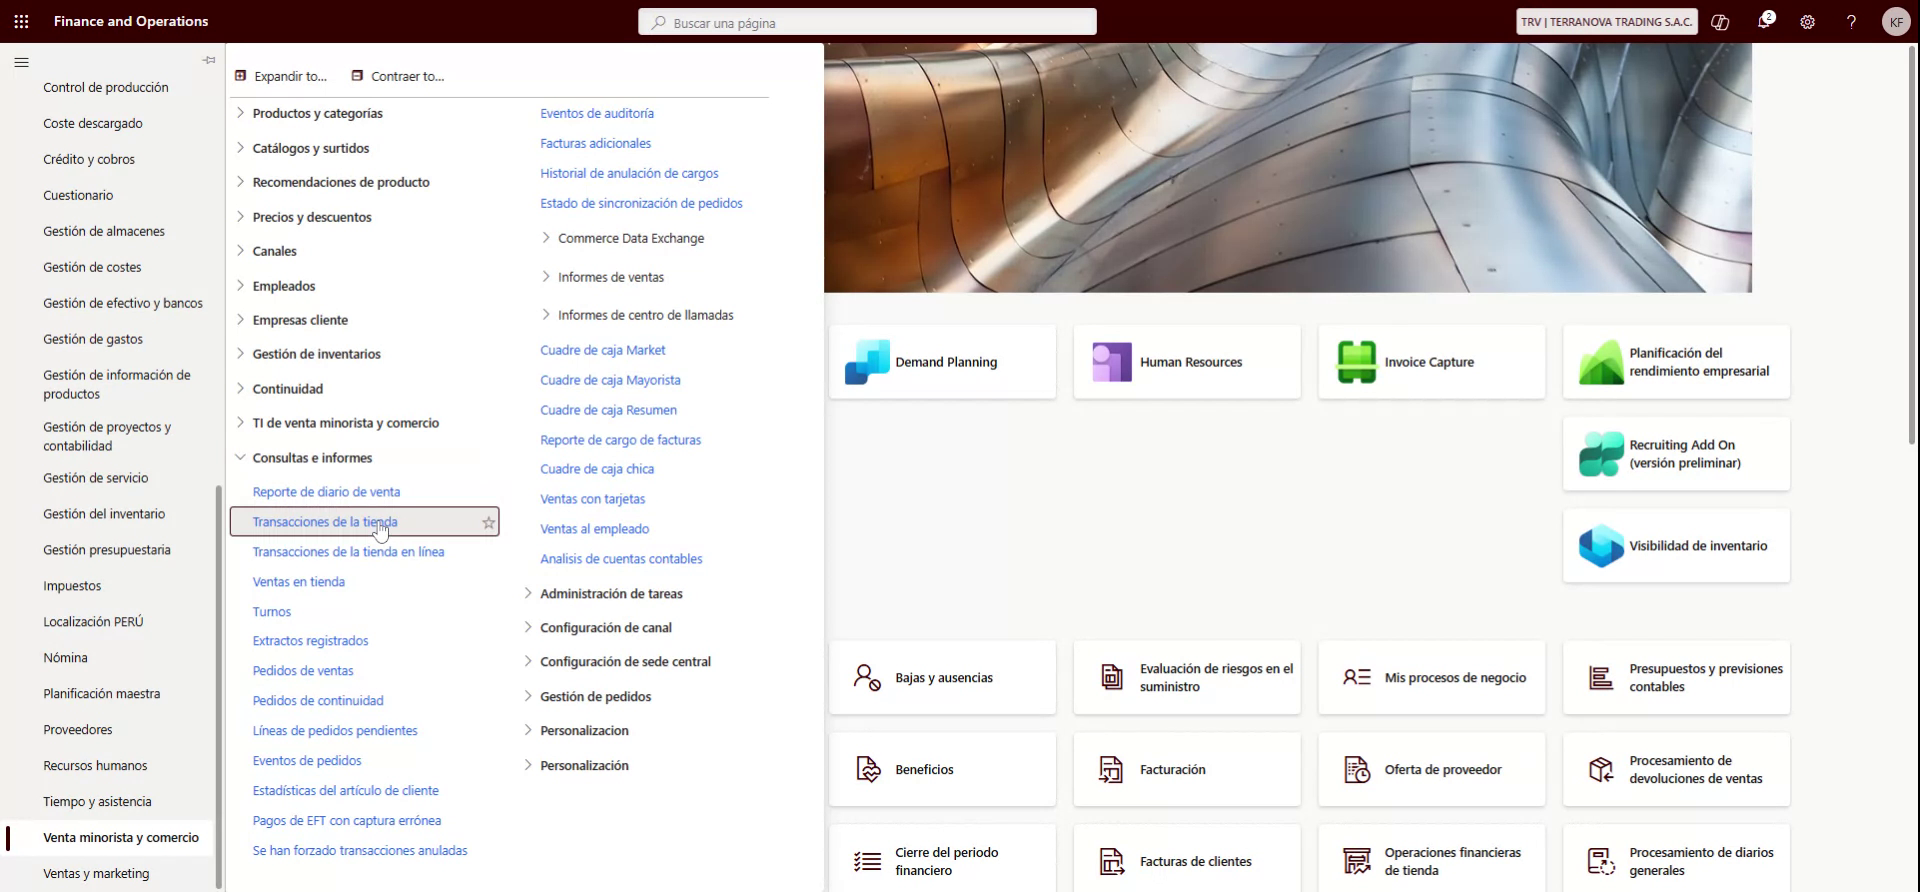Image resolution: width=1920 pixels, height=892 pixels.
Task: Open Ventas y marketing module
Action: tap(96, 874)
